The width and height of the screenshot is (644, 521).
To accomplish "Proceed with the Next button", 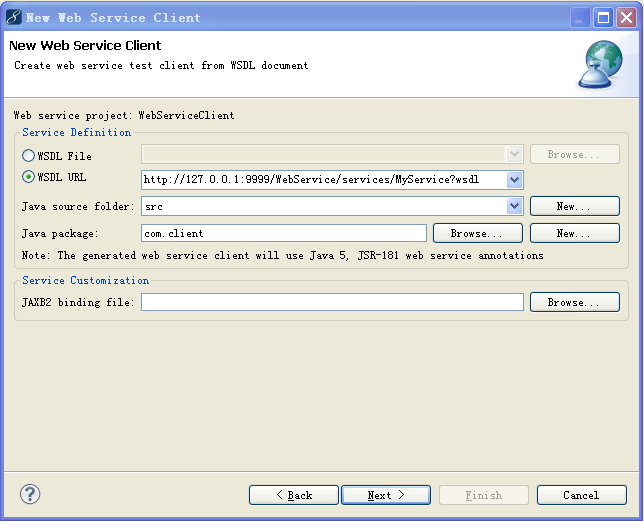I will (x=386, y=495).
